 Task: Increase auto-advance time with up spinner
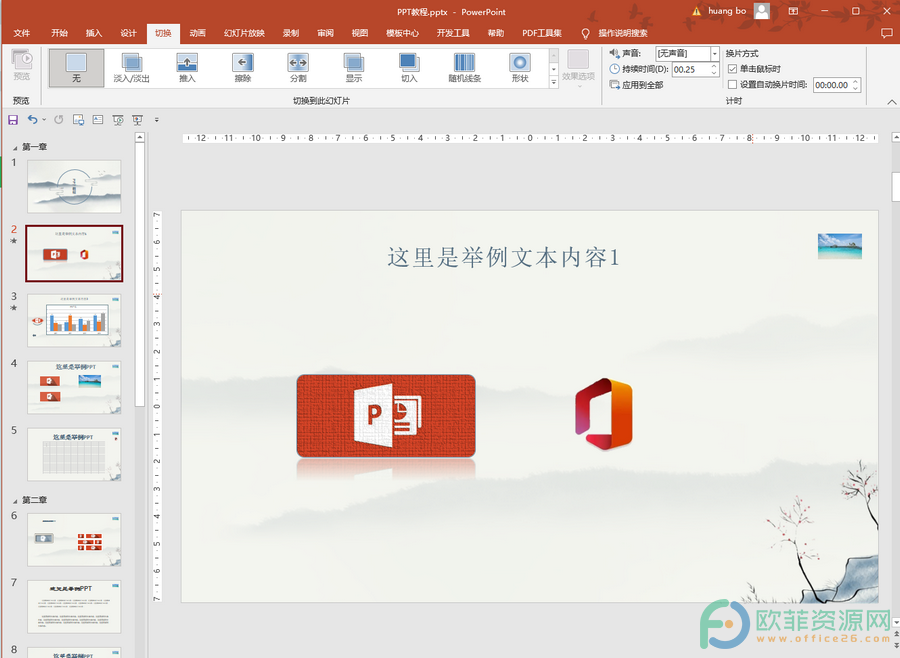click(855, 82)
